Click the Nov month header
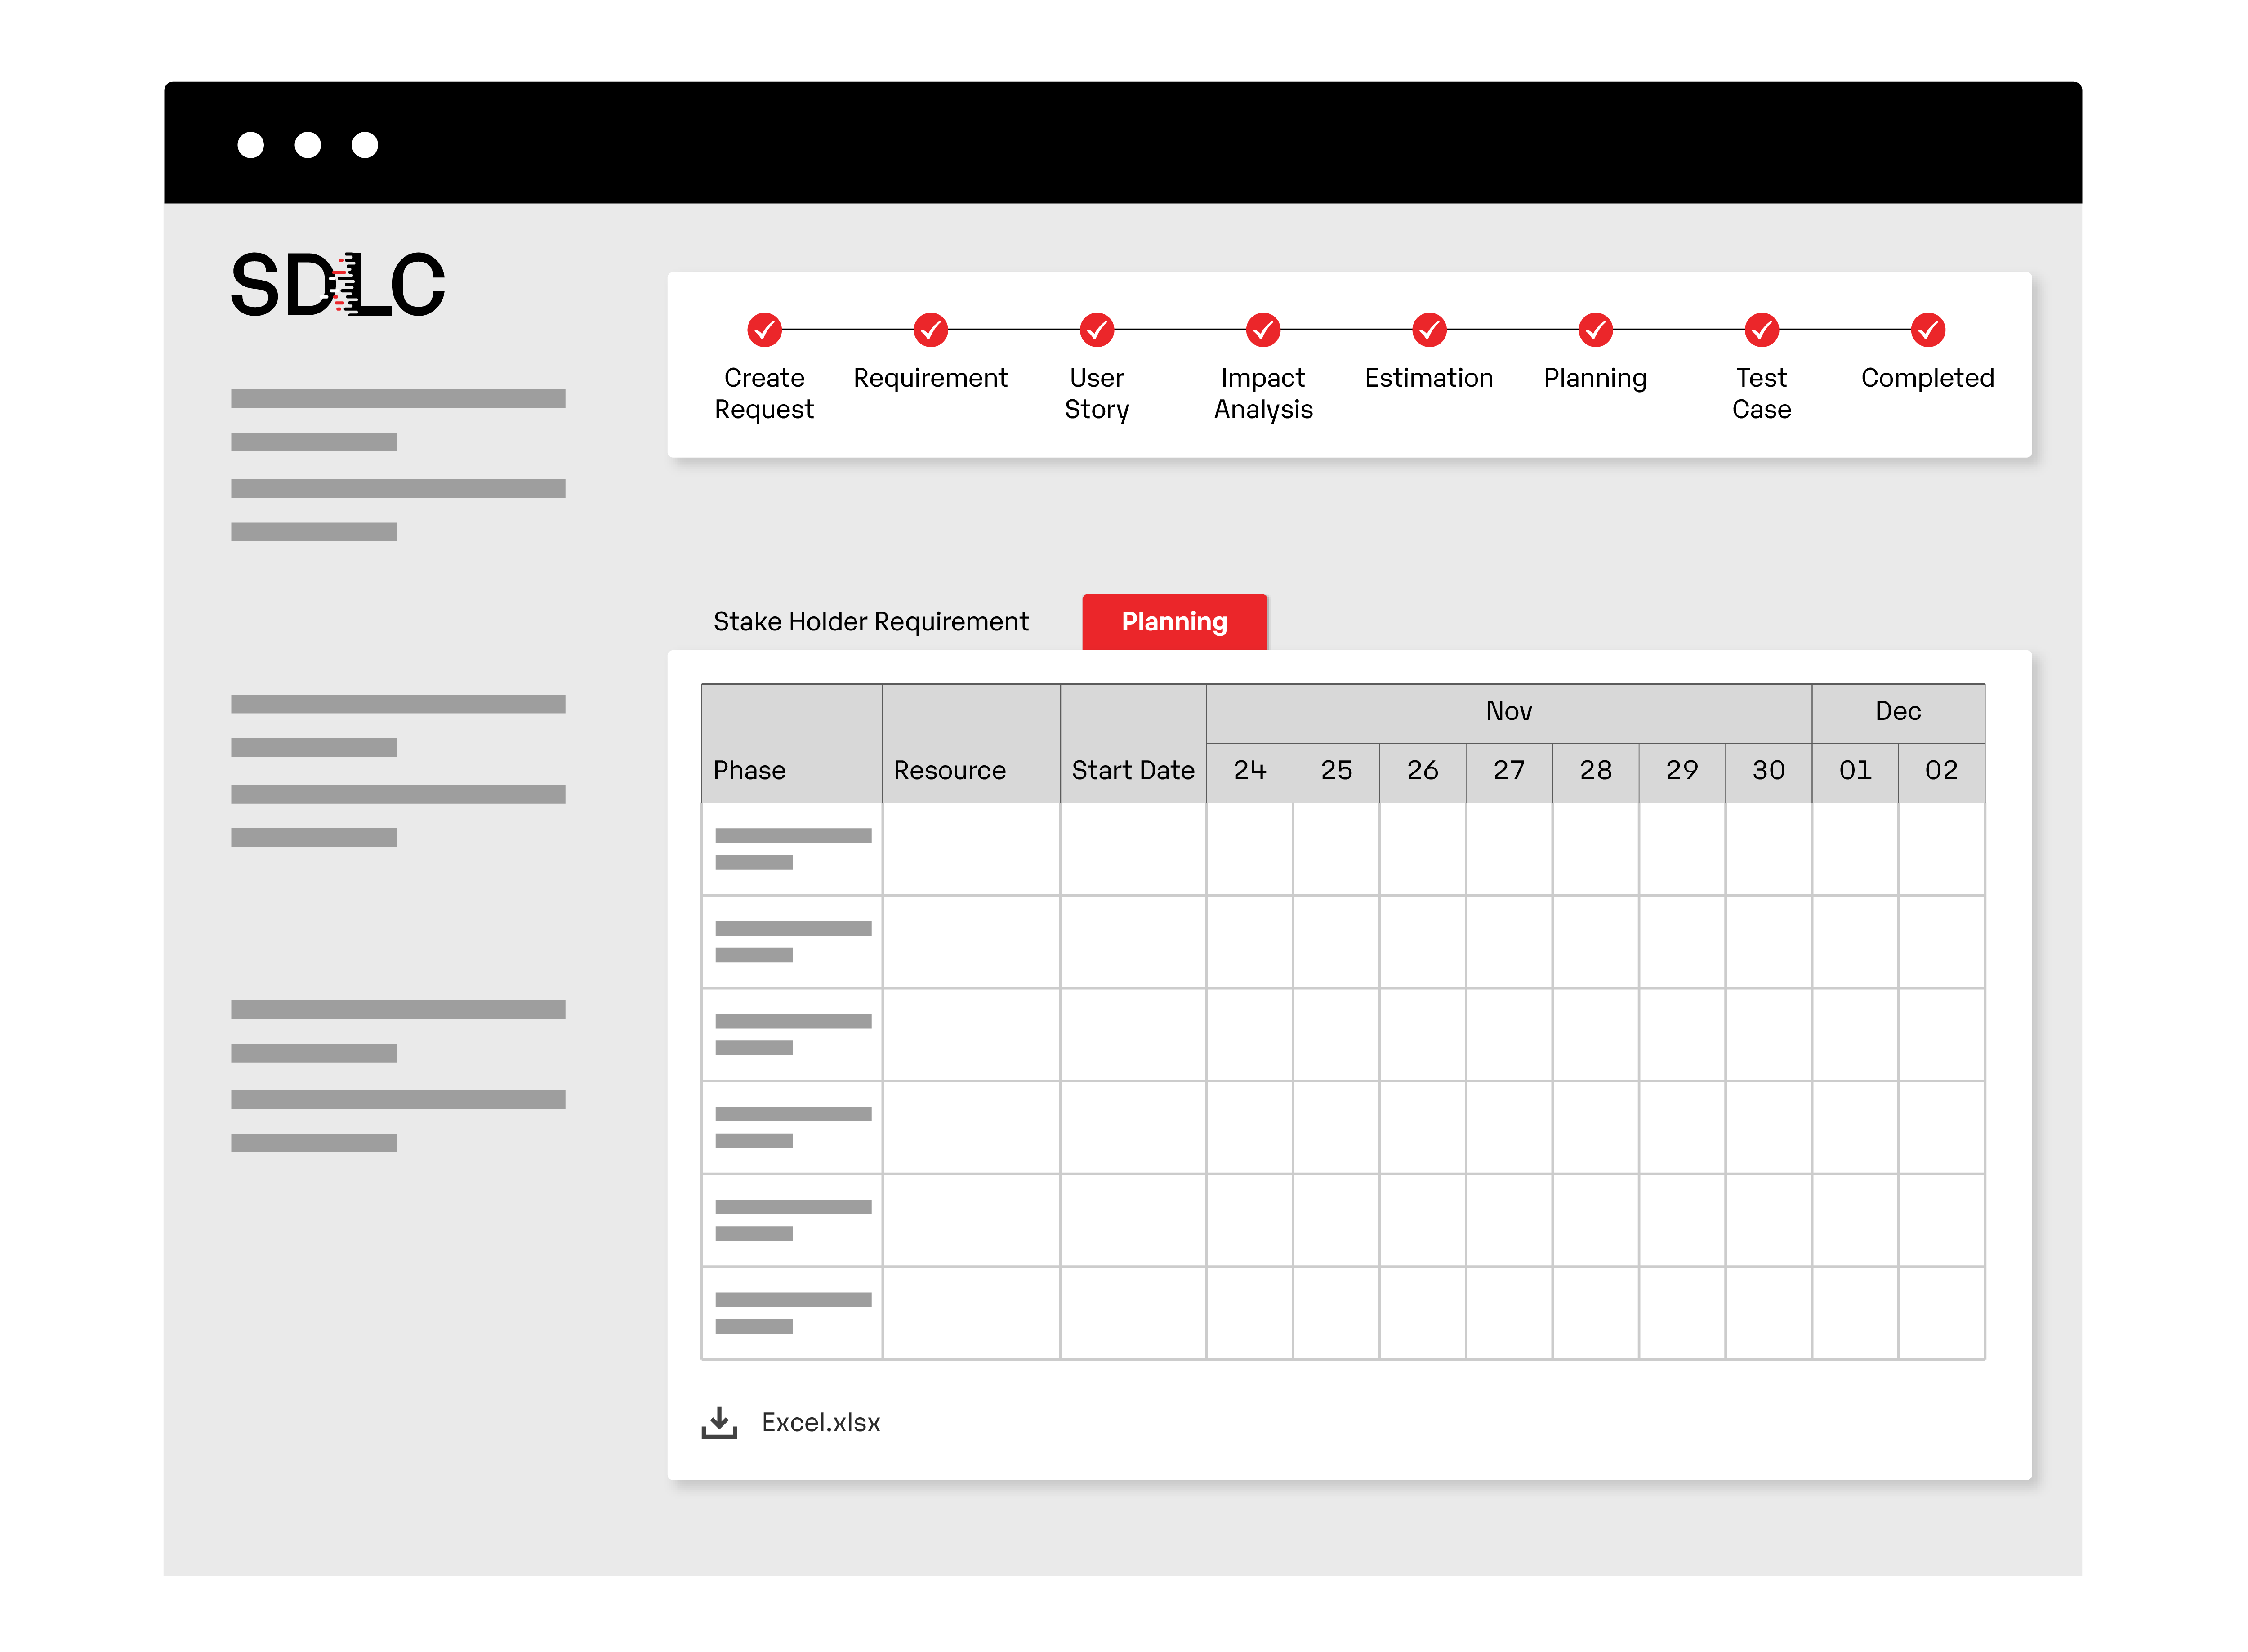Screen dimensions: 2248x1652 click(1508, 711)
